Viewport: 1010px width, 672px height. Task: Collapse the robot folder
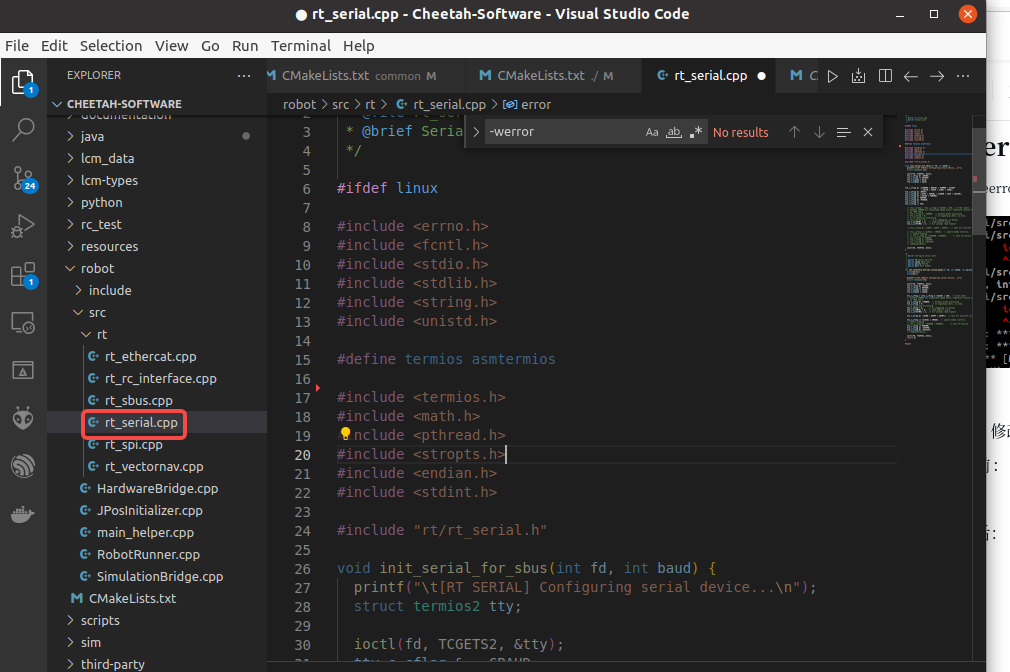(x=97, y=268)
